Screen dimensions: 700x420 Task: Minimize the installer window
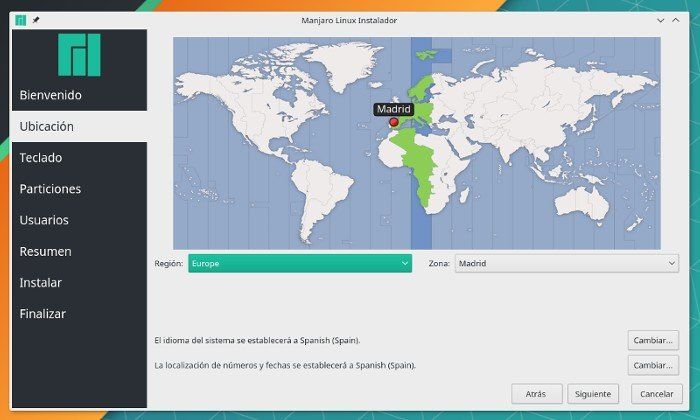point(661,20)
